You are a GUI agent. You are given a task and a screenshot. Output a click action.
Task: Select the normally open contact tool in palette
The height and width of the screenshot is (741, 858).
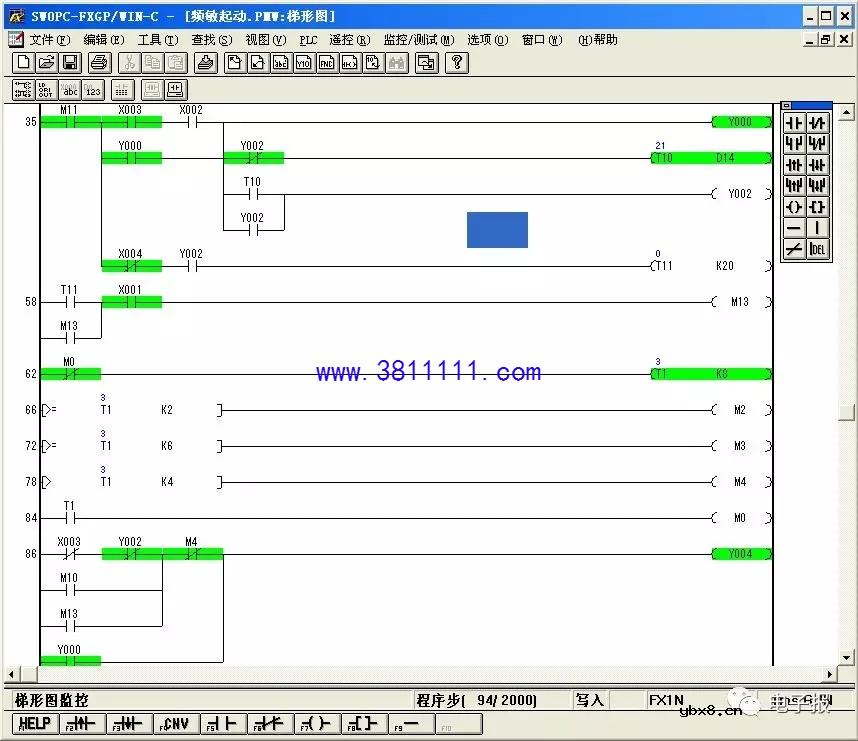[794, 123]
